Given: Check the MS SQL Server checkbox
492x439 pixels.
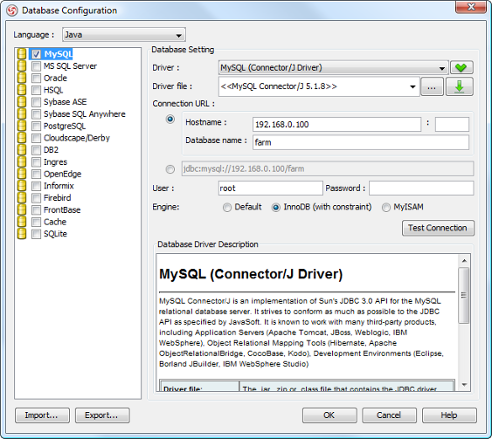Looking at the screenshot, I should click(x=36, y=66).
